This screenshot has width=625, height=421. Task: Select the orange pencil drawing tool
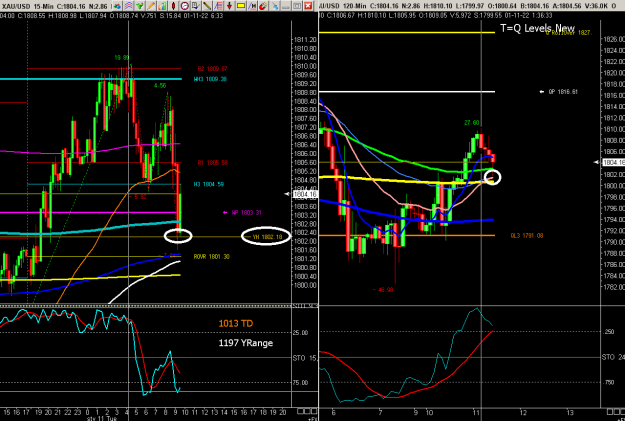click(151, 6)
